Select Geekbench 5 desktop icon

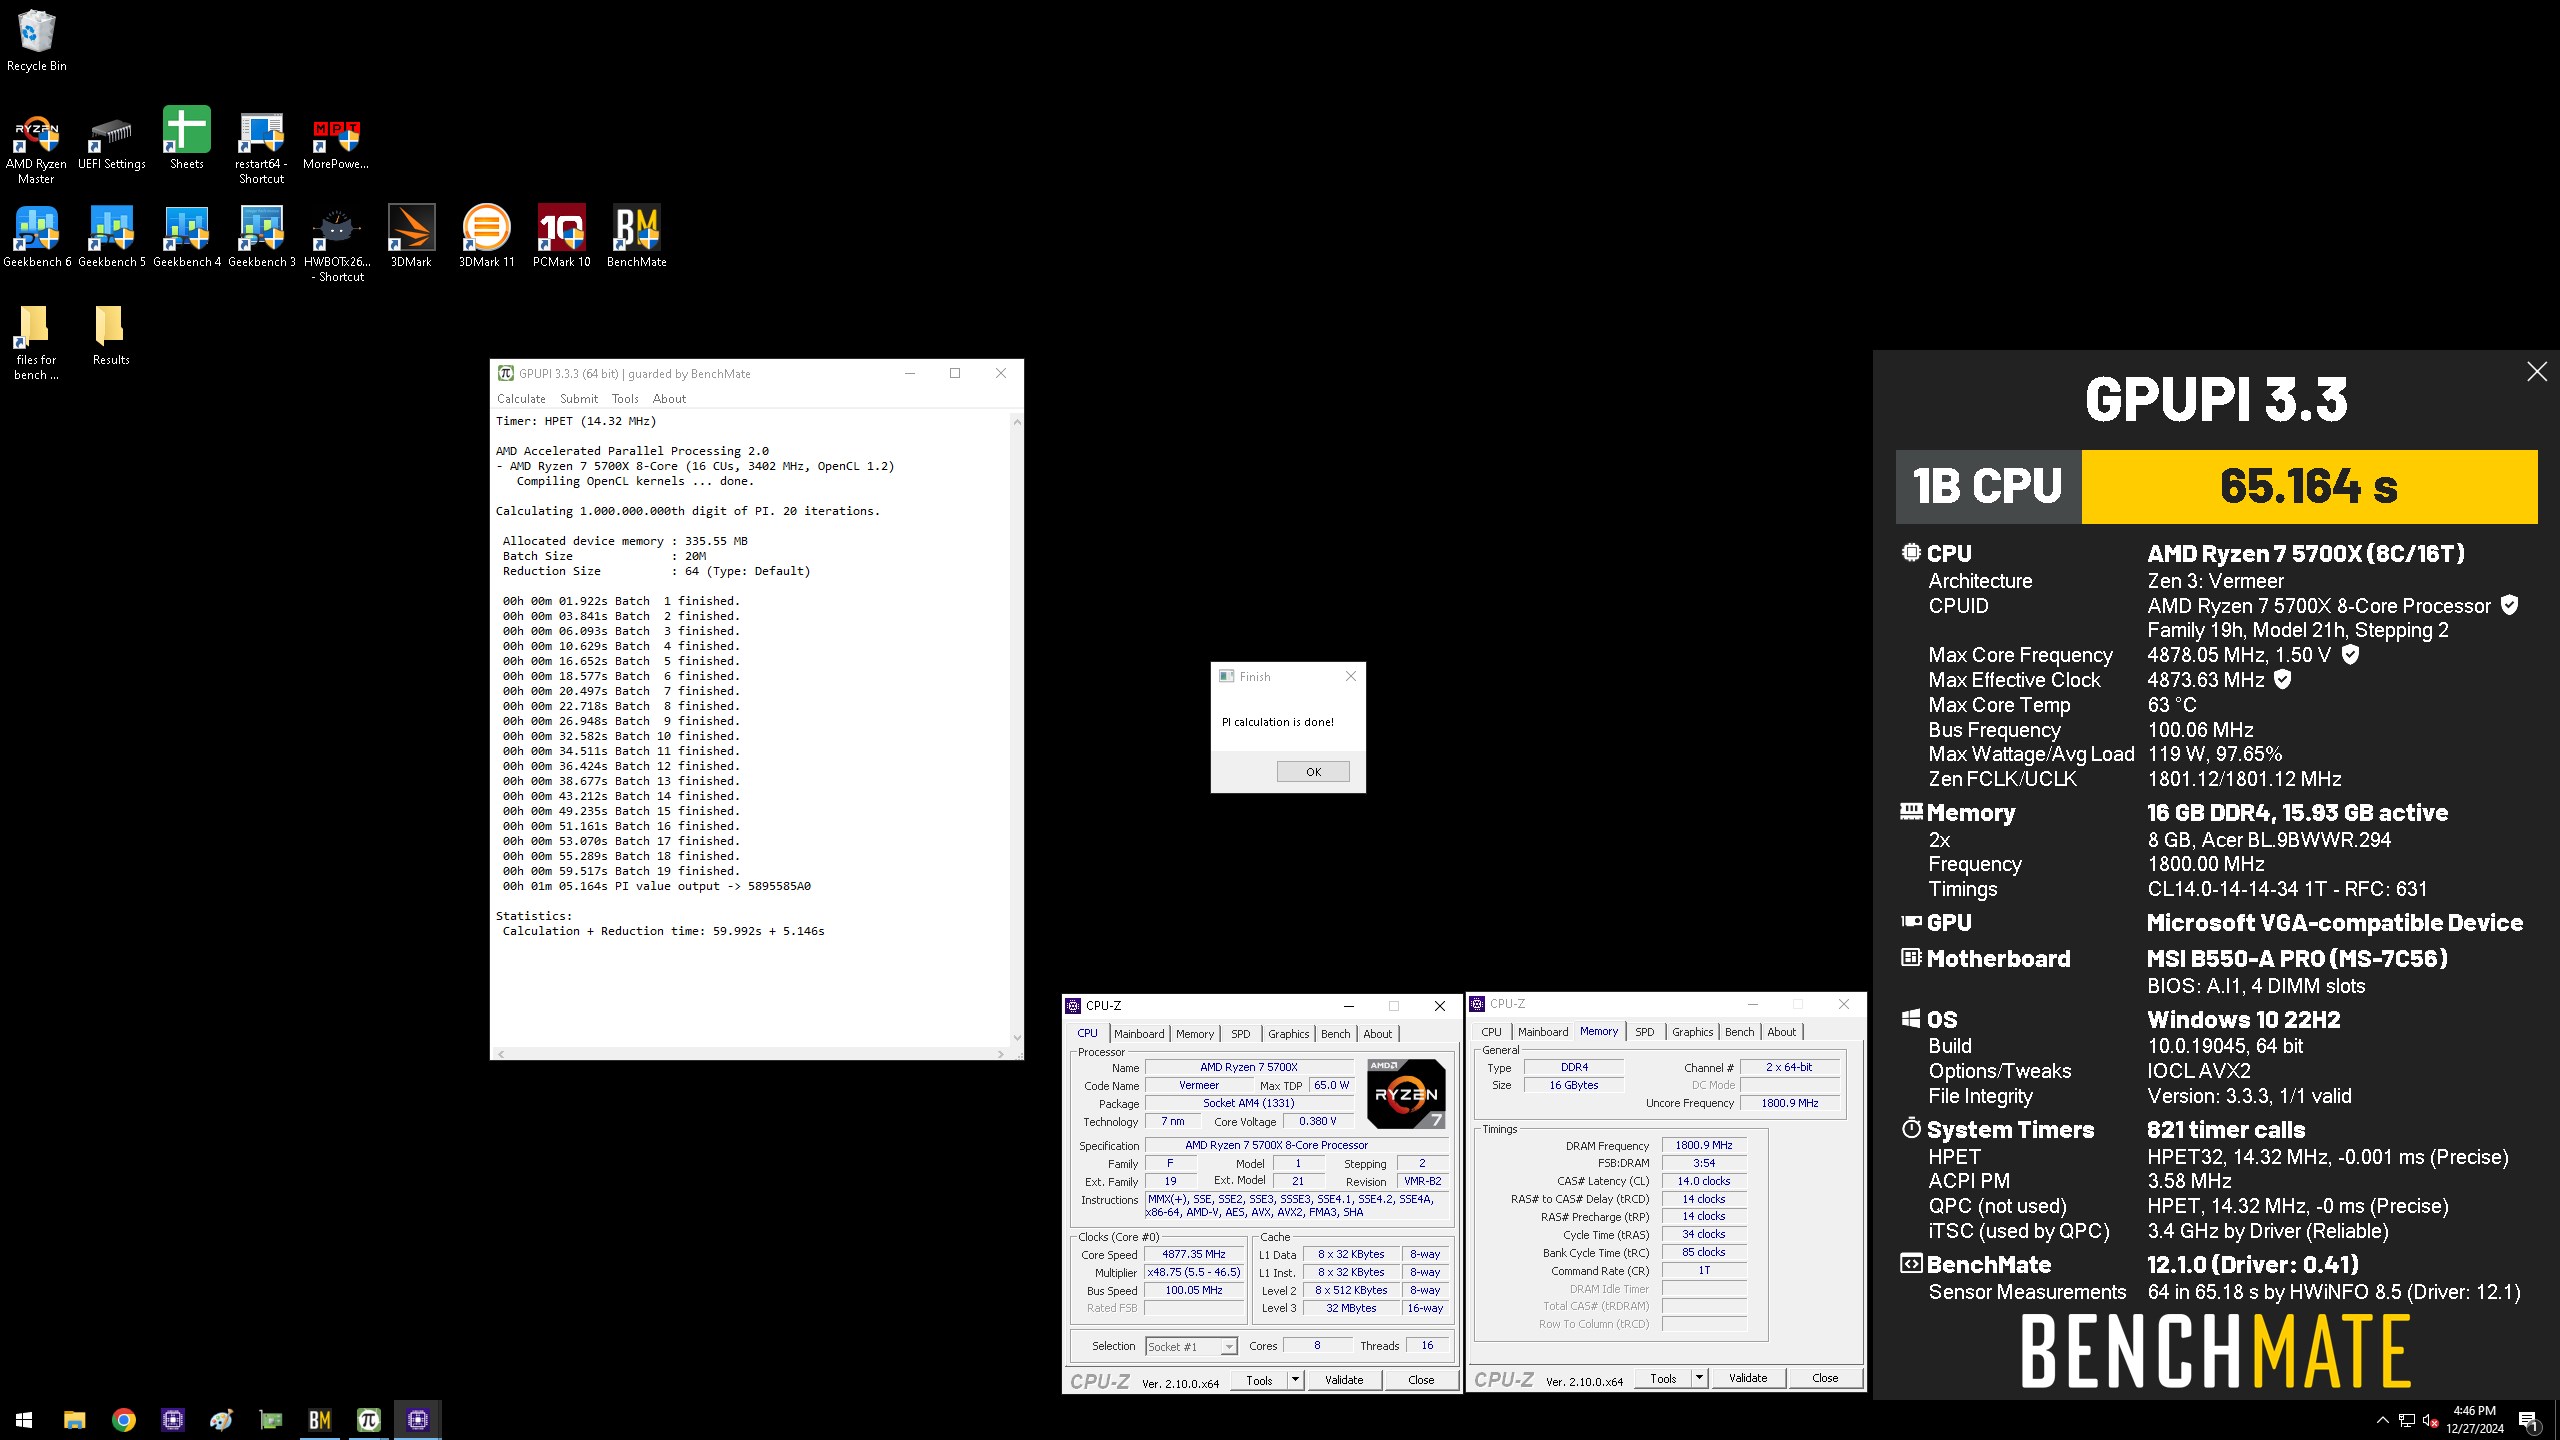[x=112, y=238]
